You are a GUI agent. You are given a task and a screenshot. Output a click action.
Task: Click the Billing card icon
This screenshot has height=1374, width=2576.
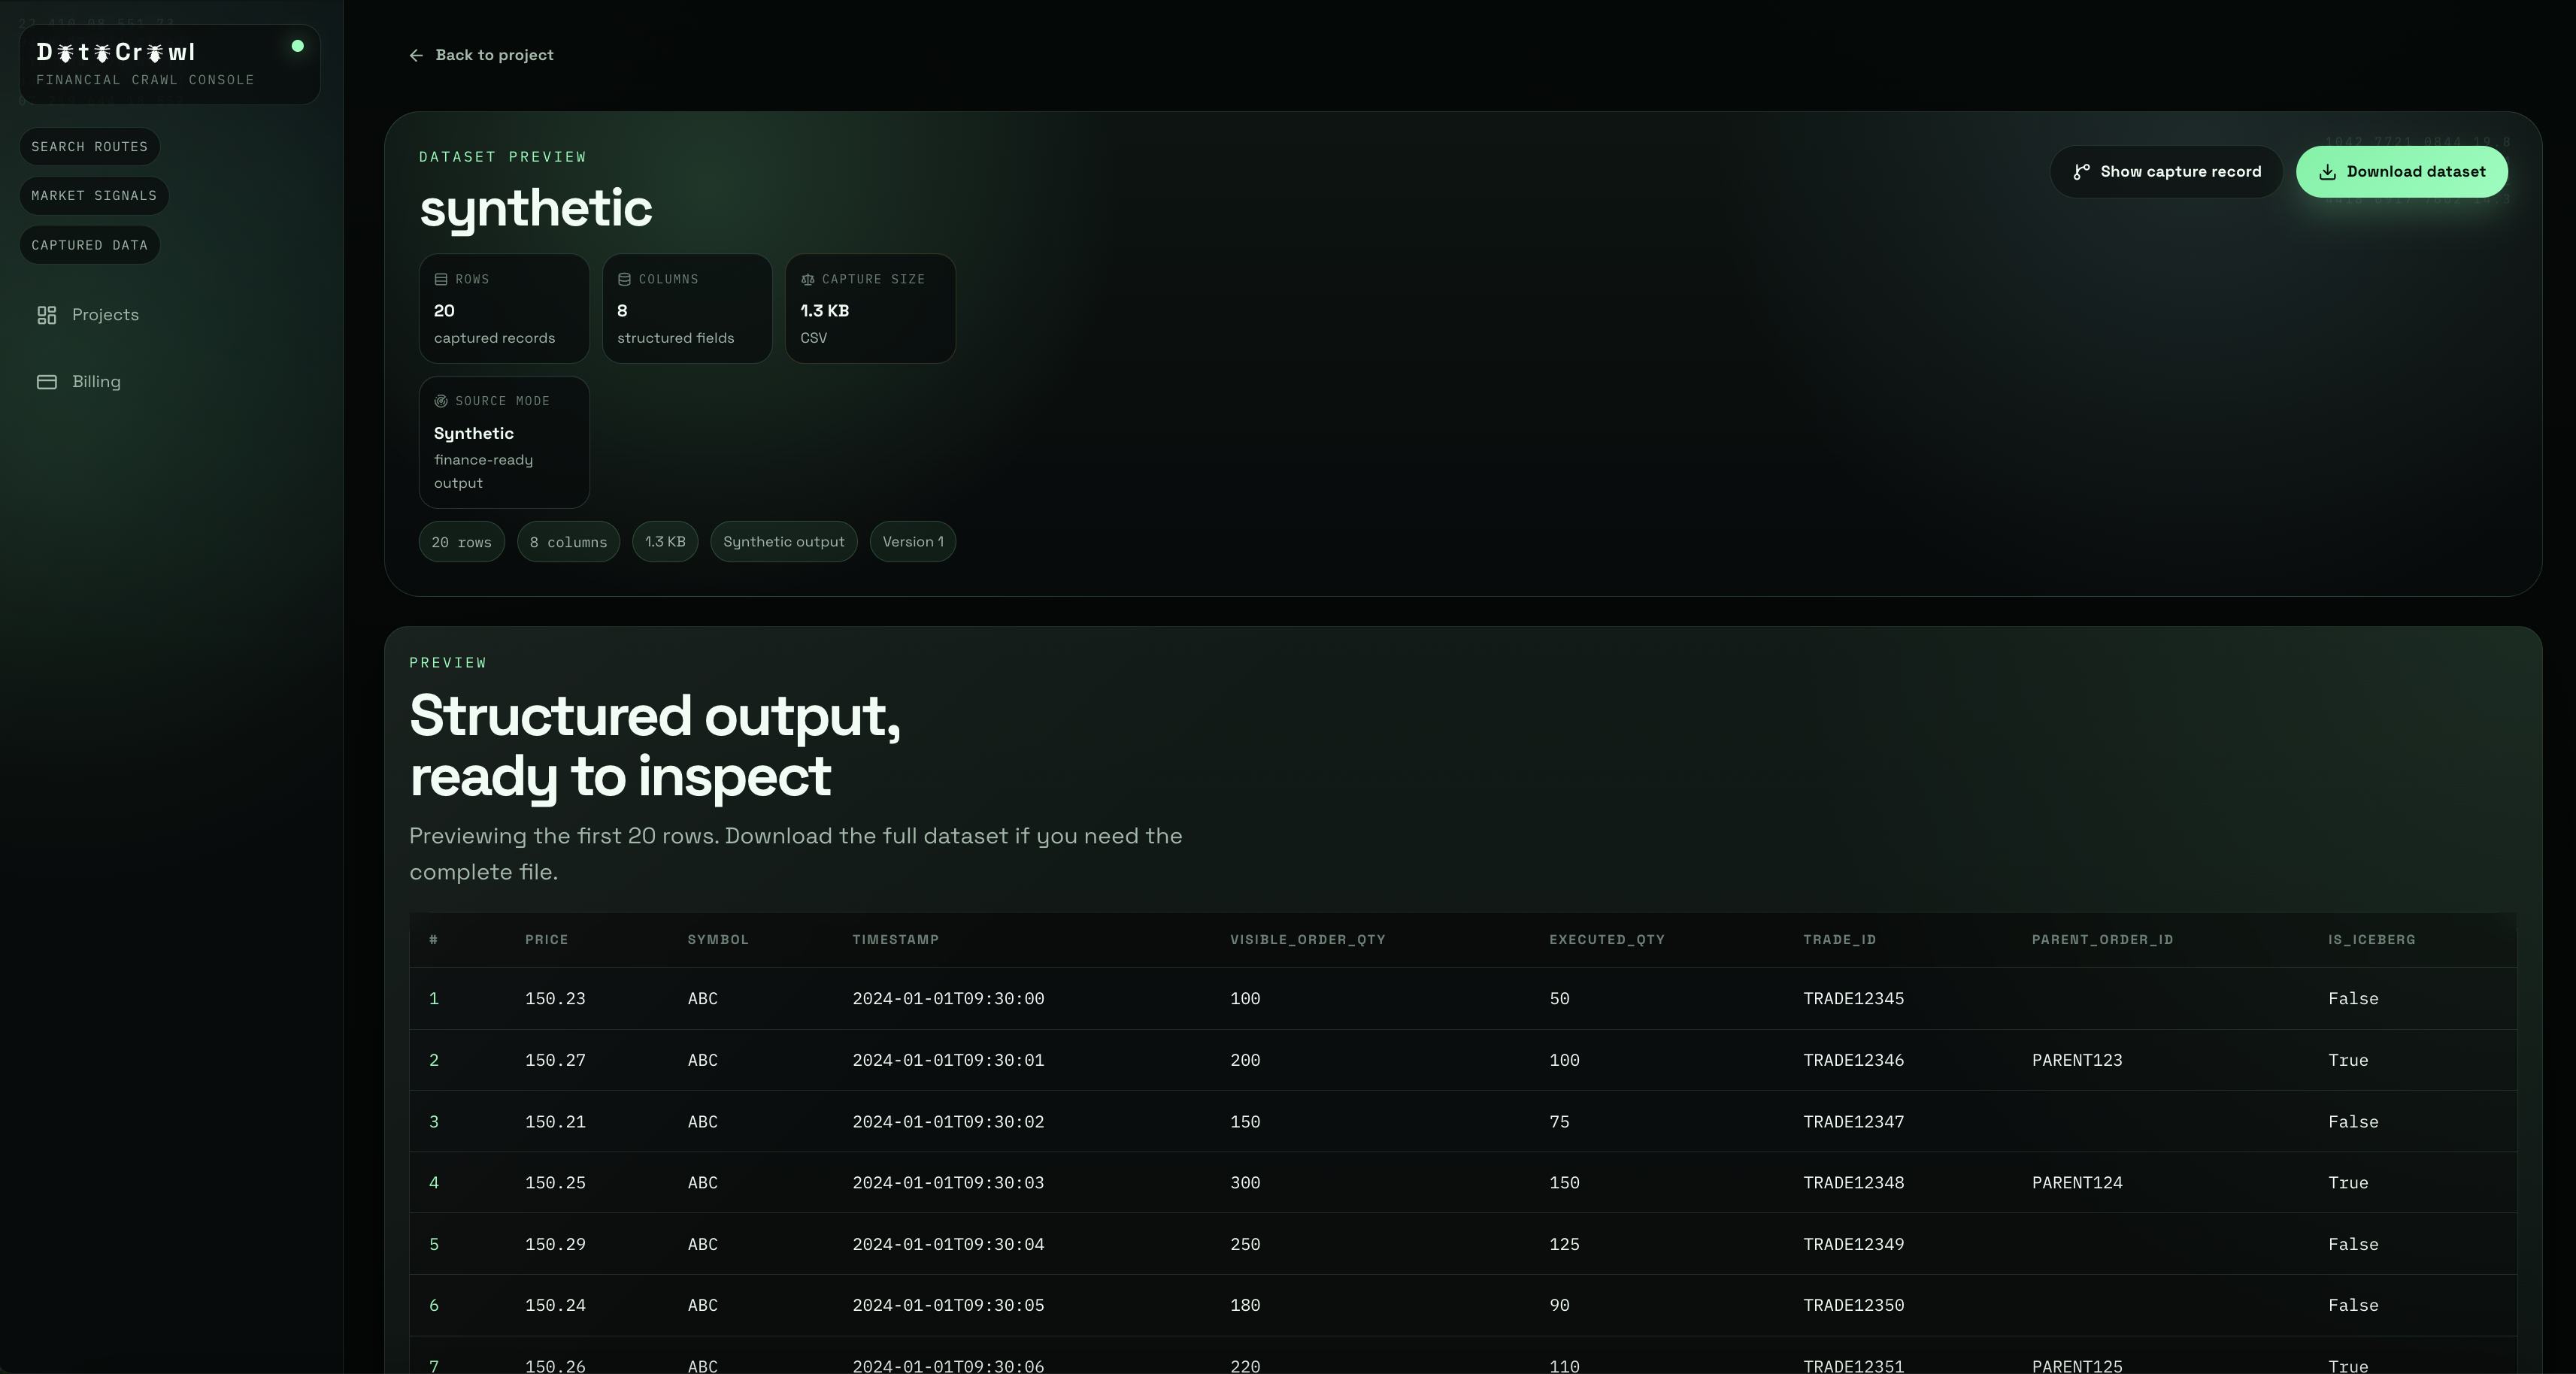pos(47,382)
